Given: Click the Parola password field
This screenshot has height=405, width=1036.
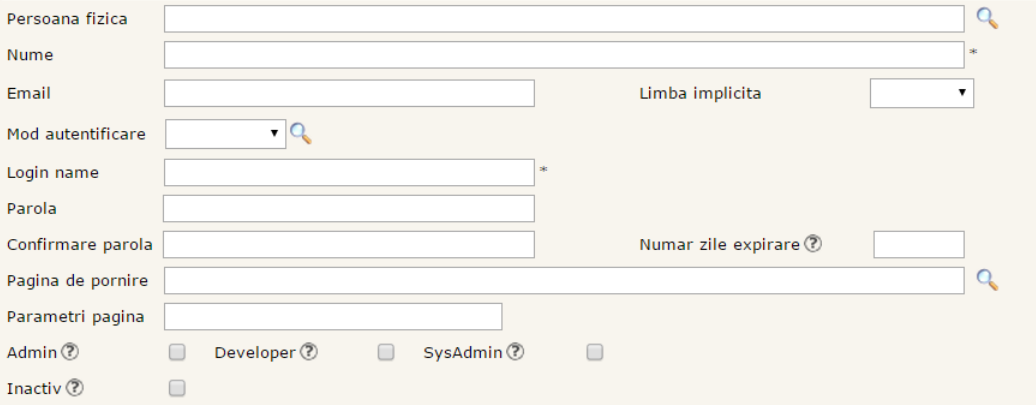Looking at the screenshot, I should click(349, 208).
